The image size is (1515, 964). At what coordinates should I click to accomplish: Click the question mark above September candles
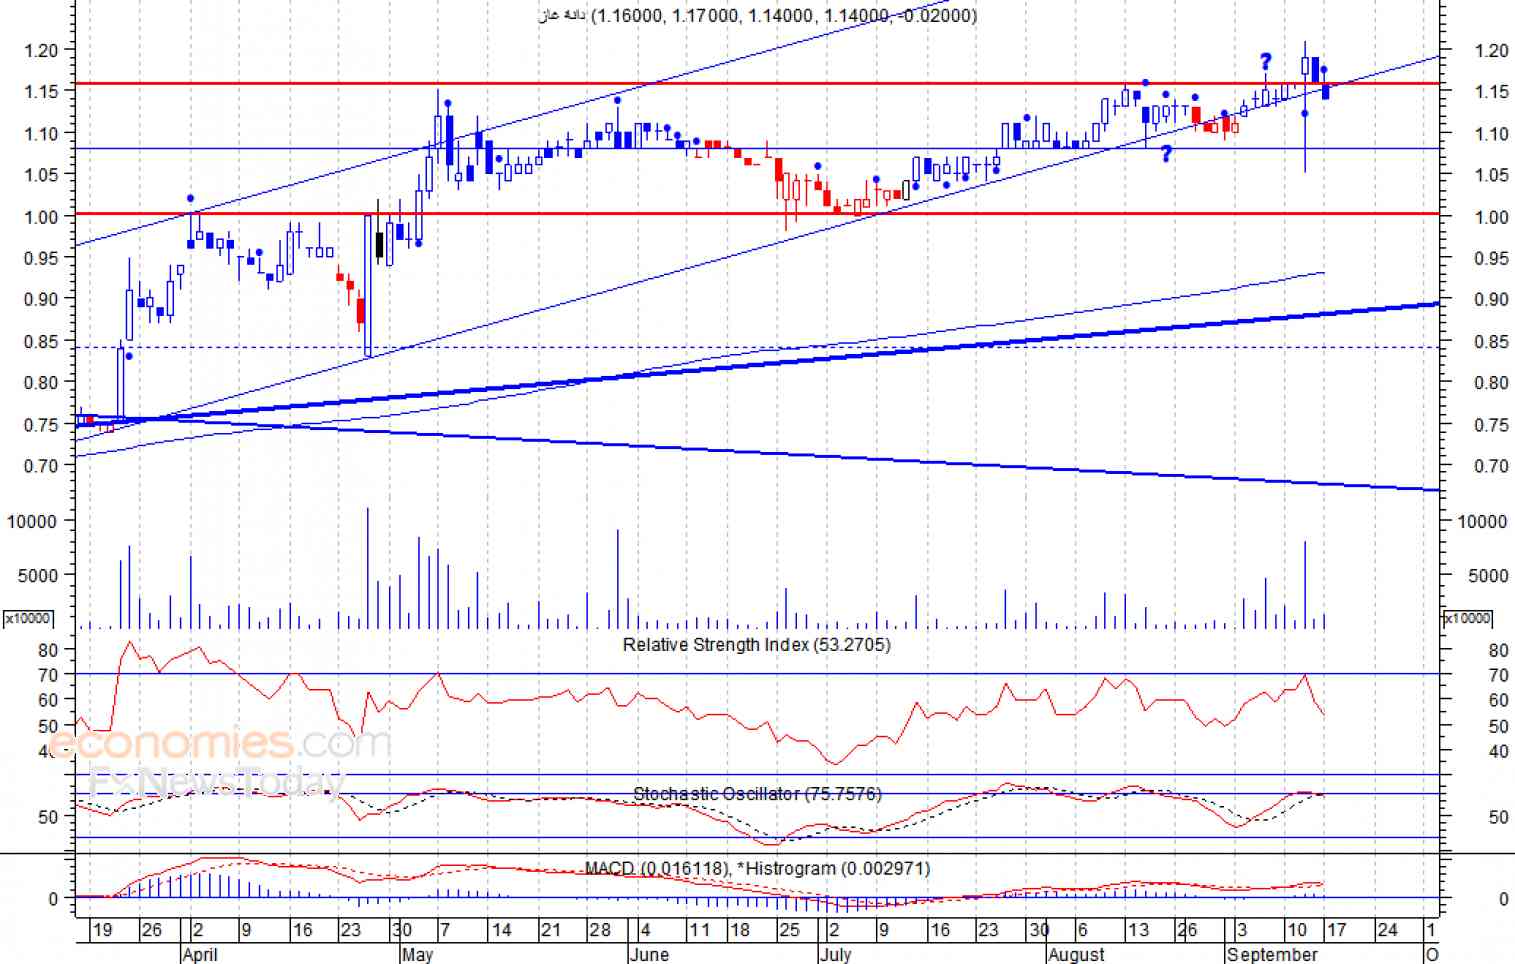coord(1265,62)
